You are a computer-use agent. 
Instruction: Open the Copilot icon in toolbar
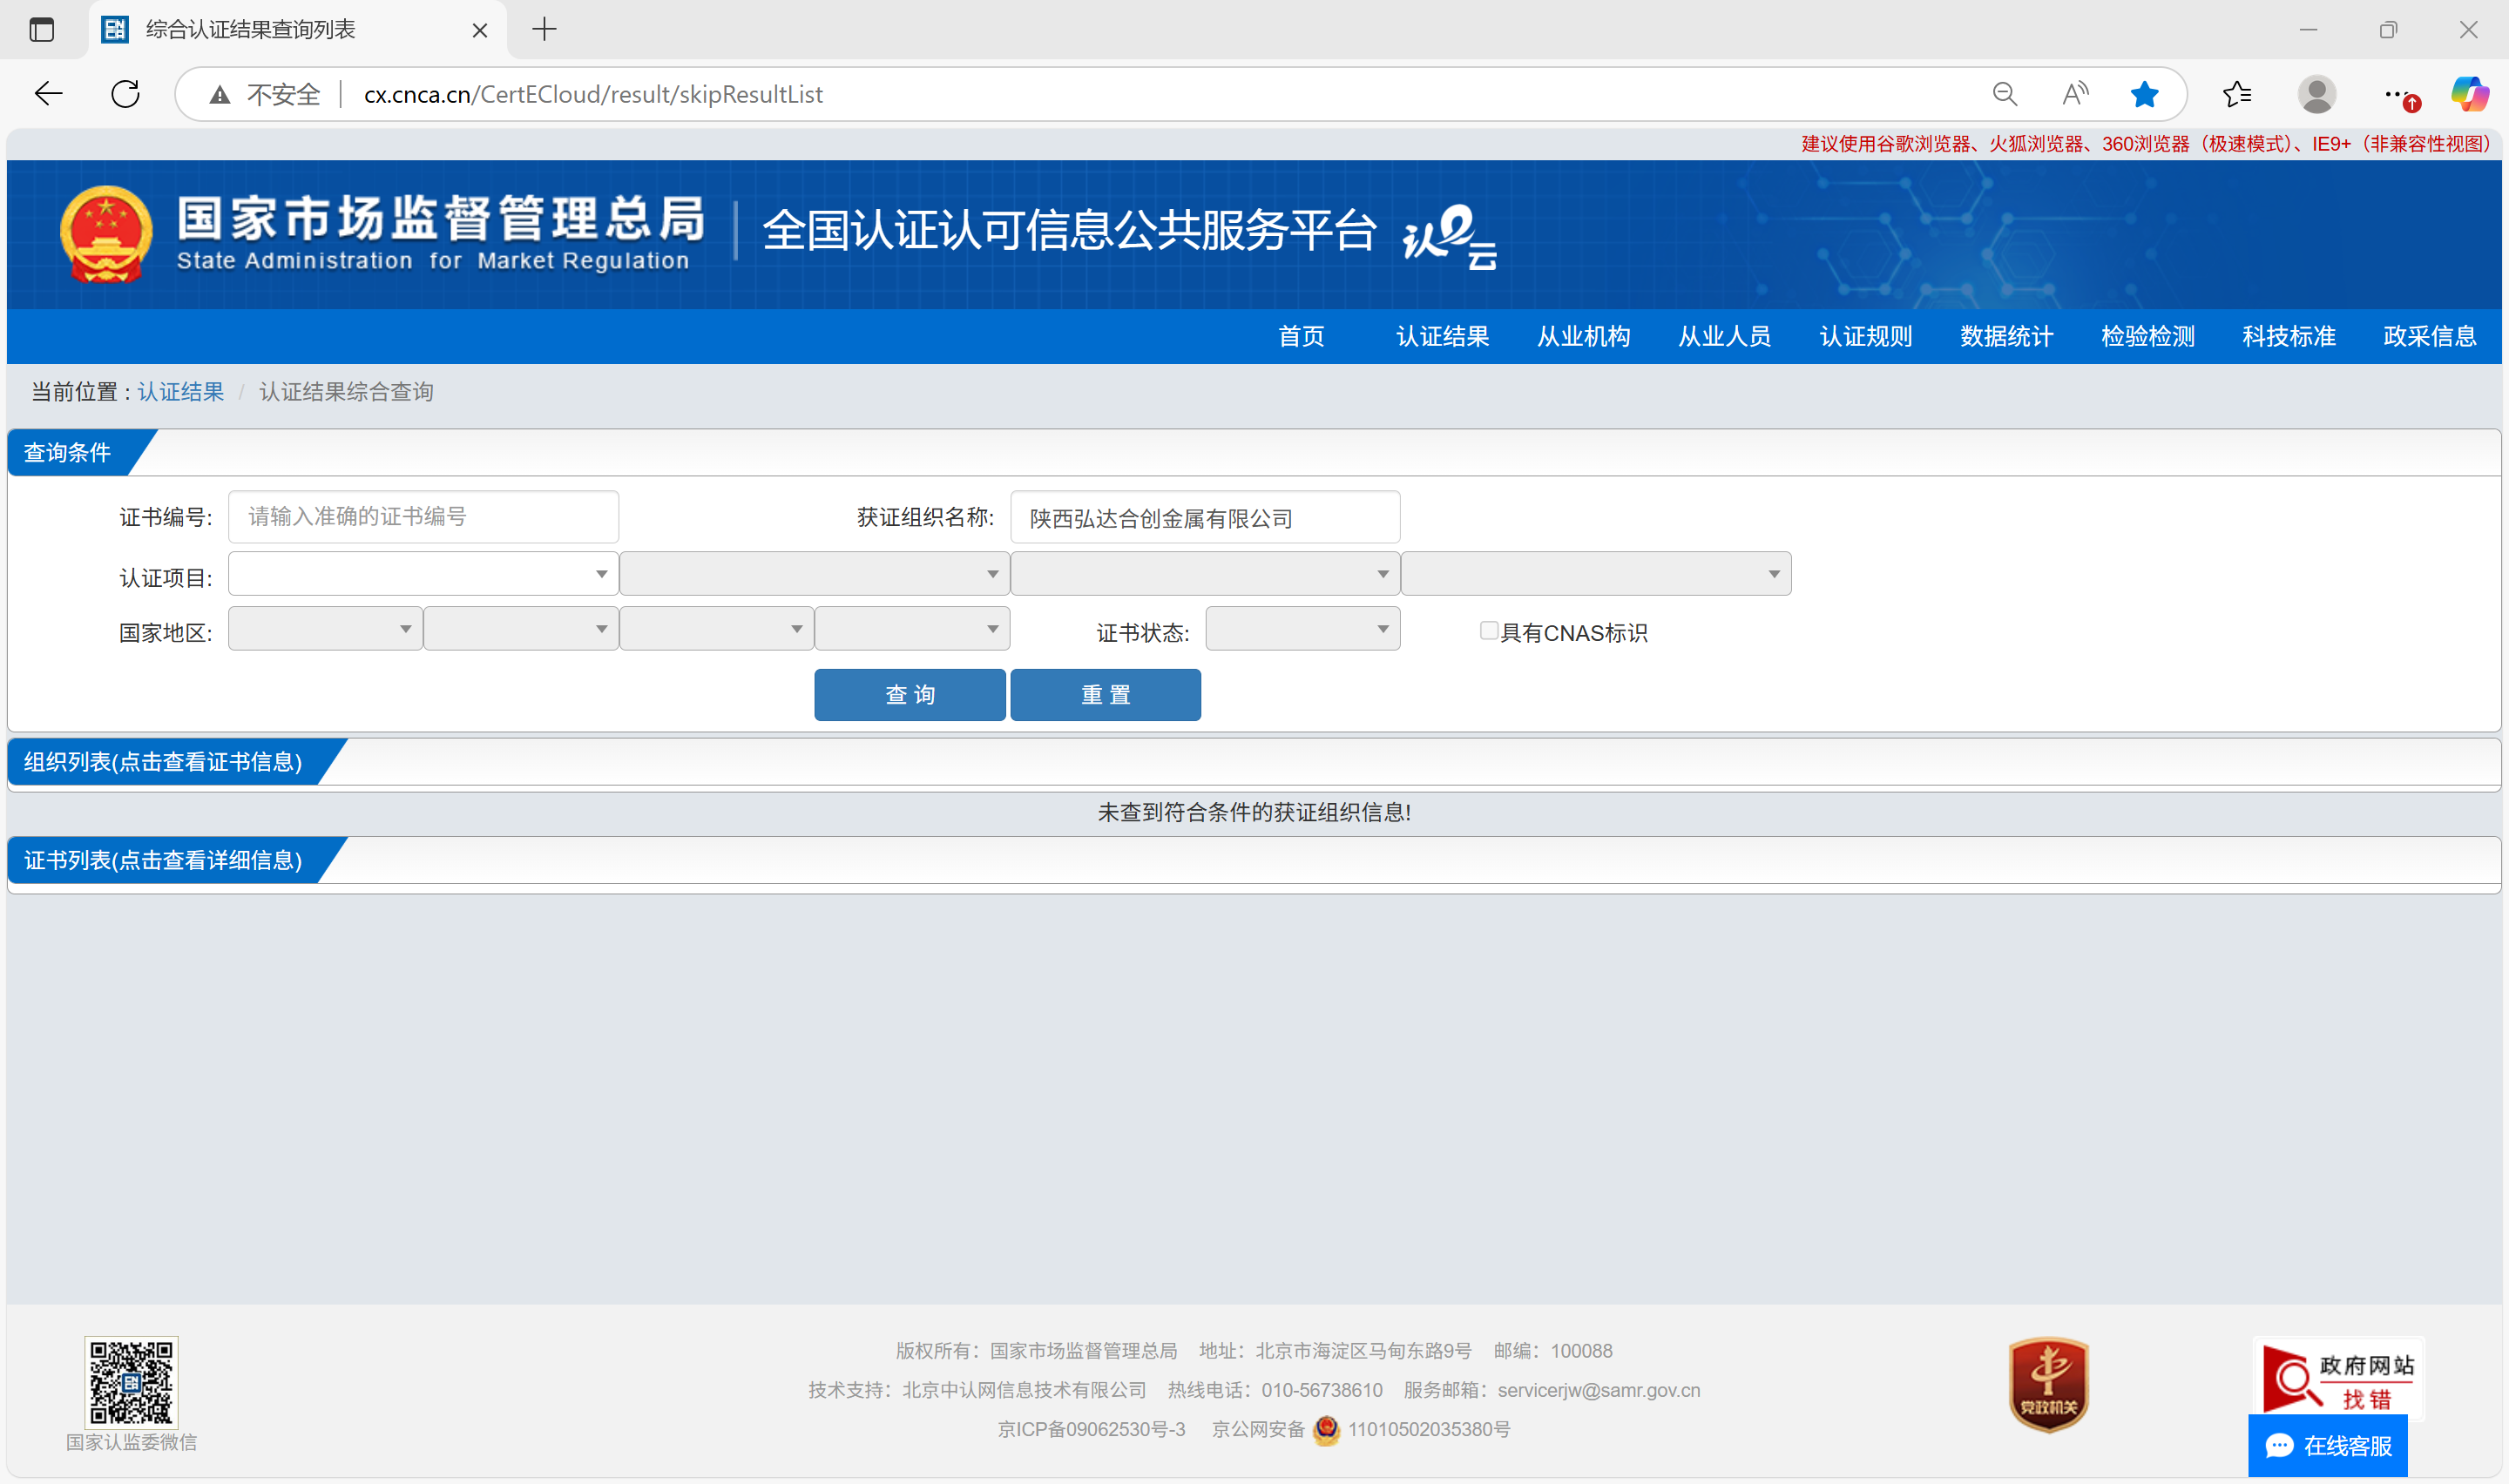[x=2469, y=94]
